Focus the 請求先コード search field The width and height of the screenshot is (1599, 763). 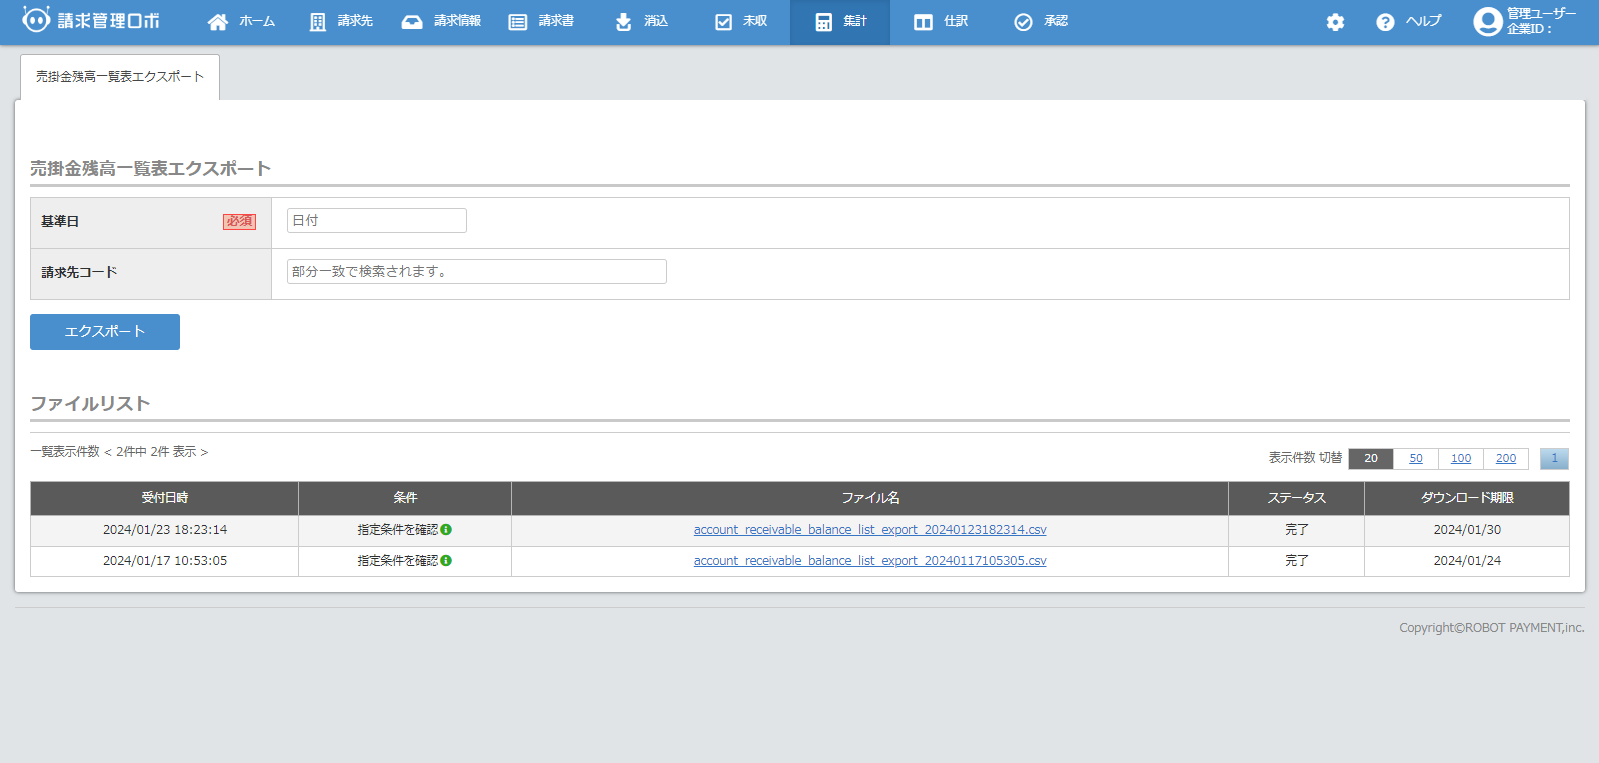476,272
